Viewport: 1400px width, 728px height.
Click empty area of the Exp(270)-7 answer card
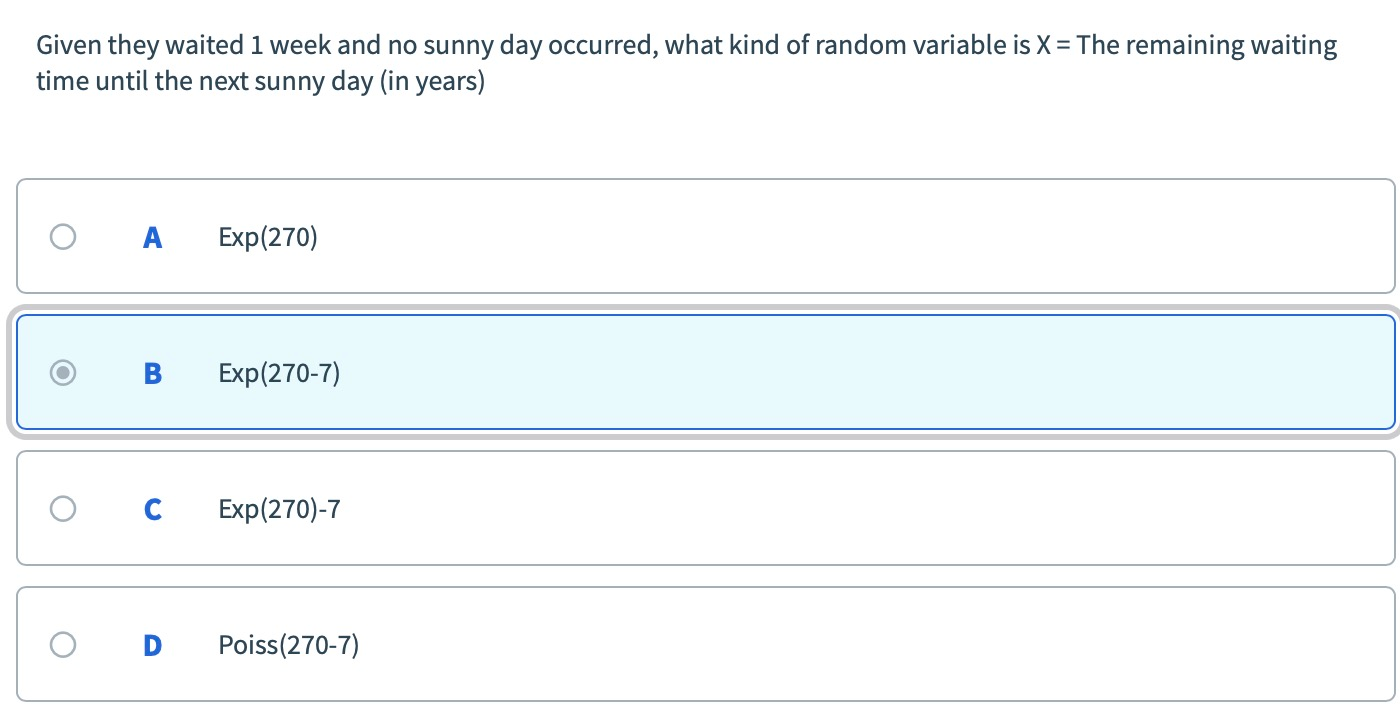[x=850, y=509]
